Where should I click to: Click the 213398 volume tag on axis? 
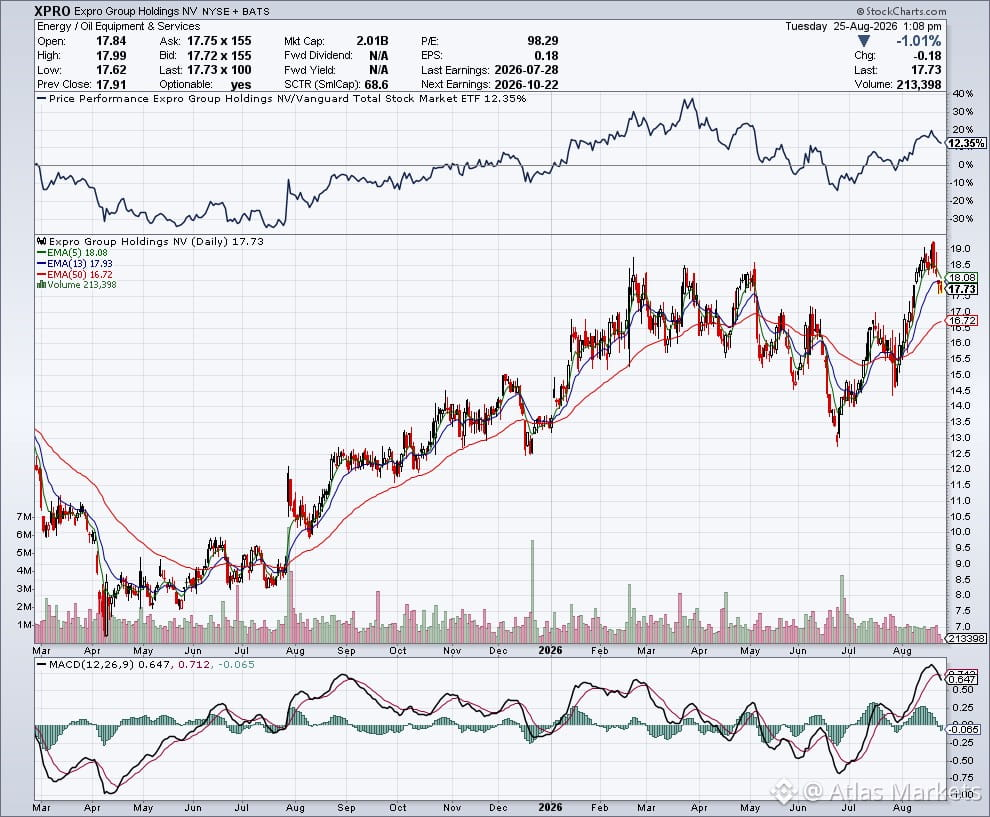(966, 638)
